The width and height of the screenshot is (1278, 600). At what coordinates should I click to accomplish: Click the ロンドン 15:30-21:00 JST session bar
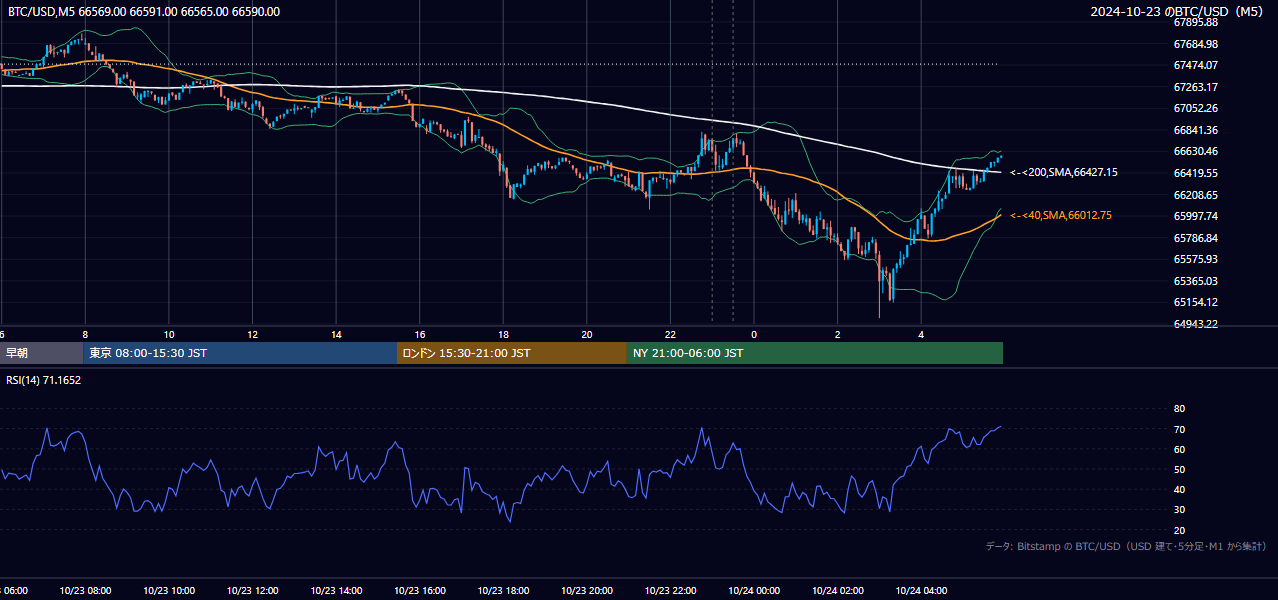[x=512, y=353]
